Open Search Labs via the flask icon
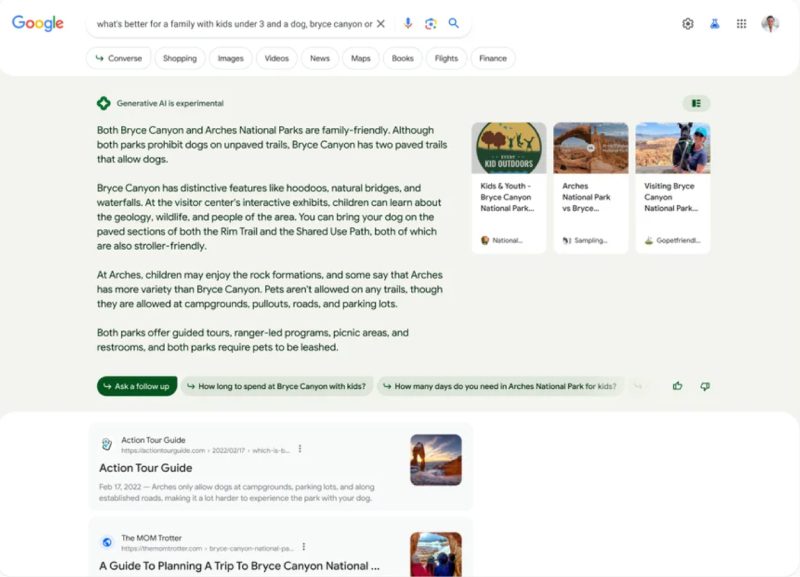The image size is (800, 577). tap(714, 23)
